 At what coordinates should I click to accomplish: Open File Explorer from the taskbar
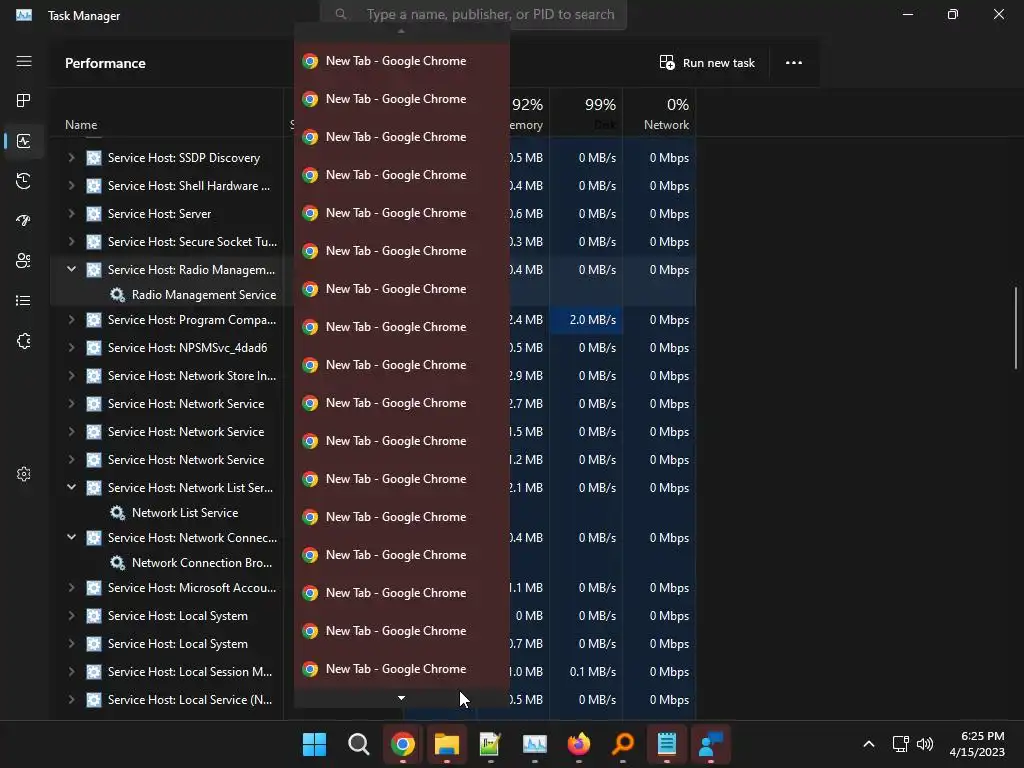point(447,744)
